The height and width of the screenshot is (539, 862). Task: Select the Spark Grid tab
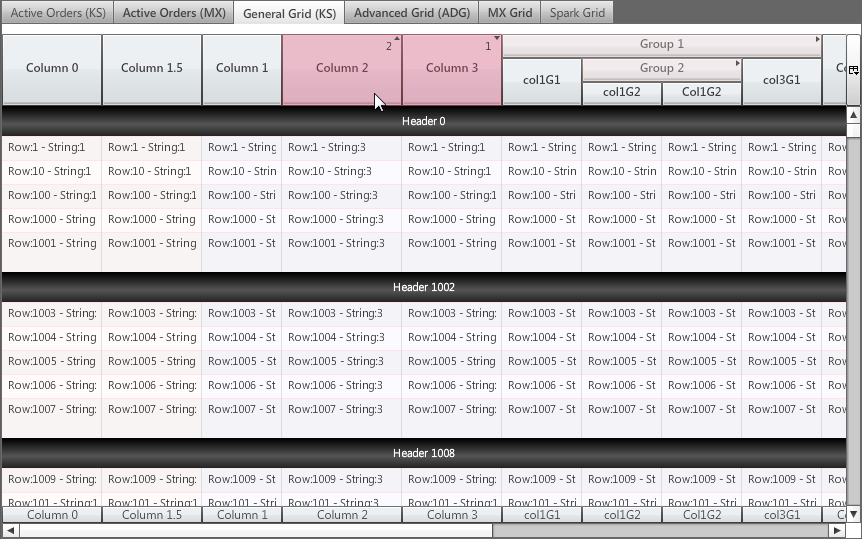point(577,13)
